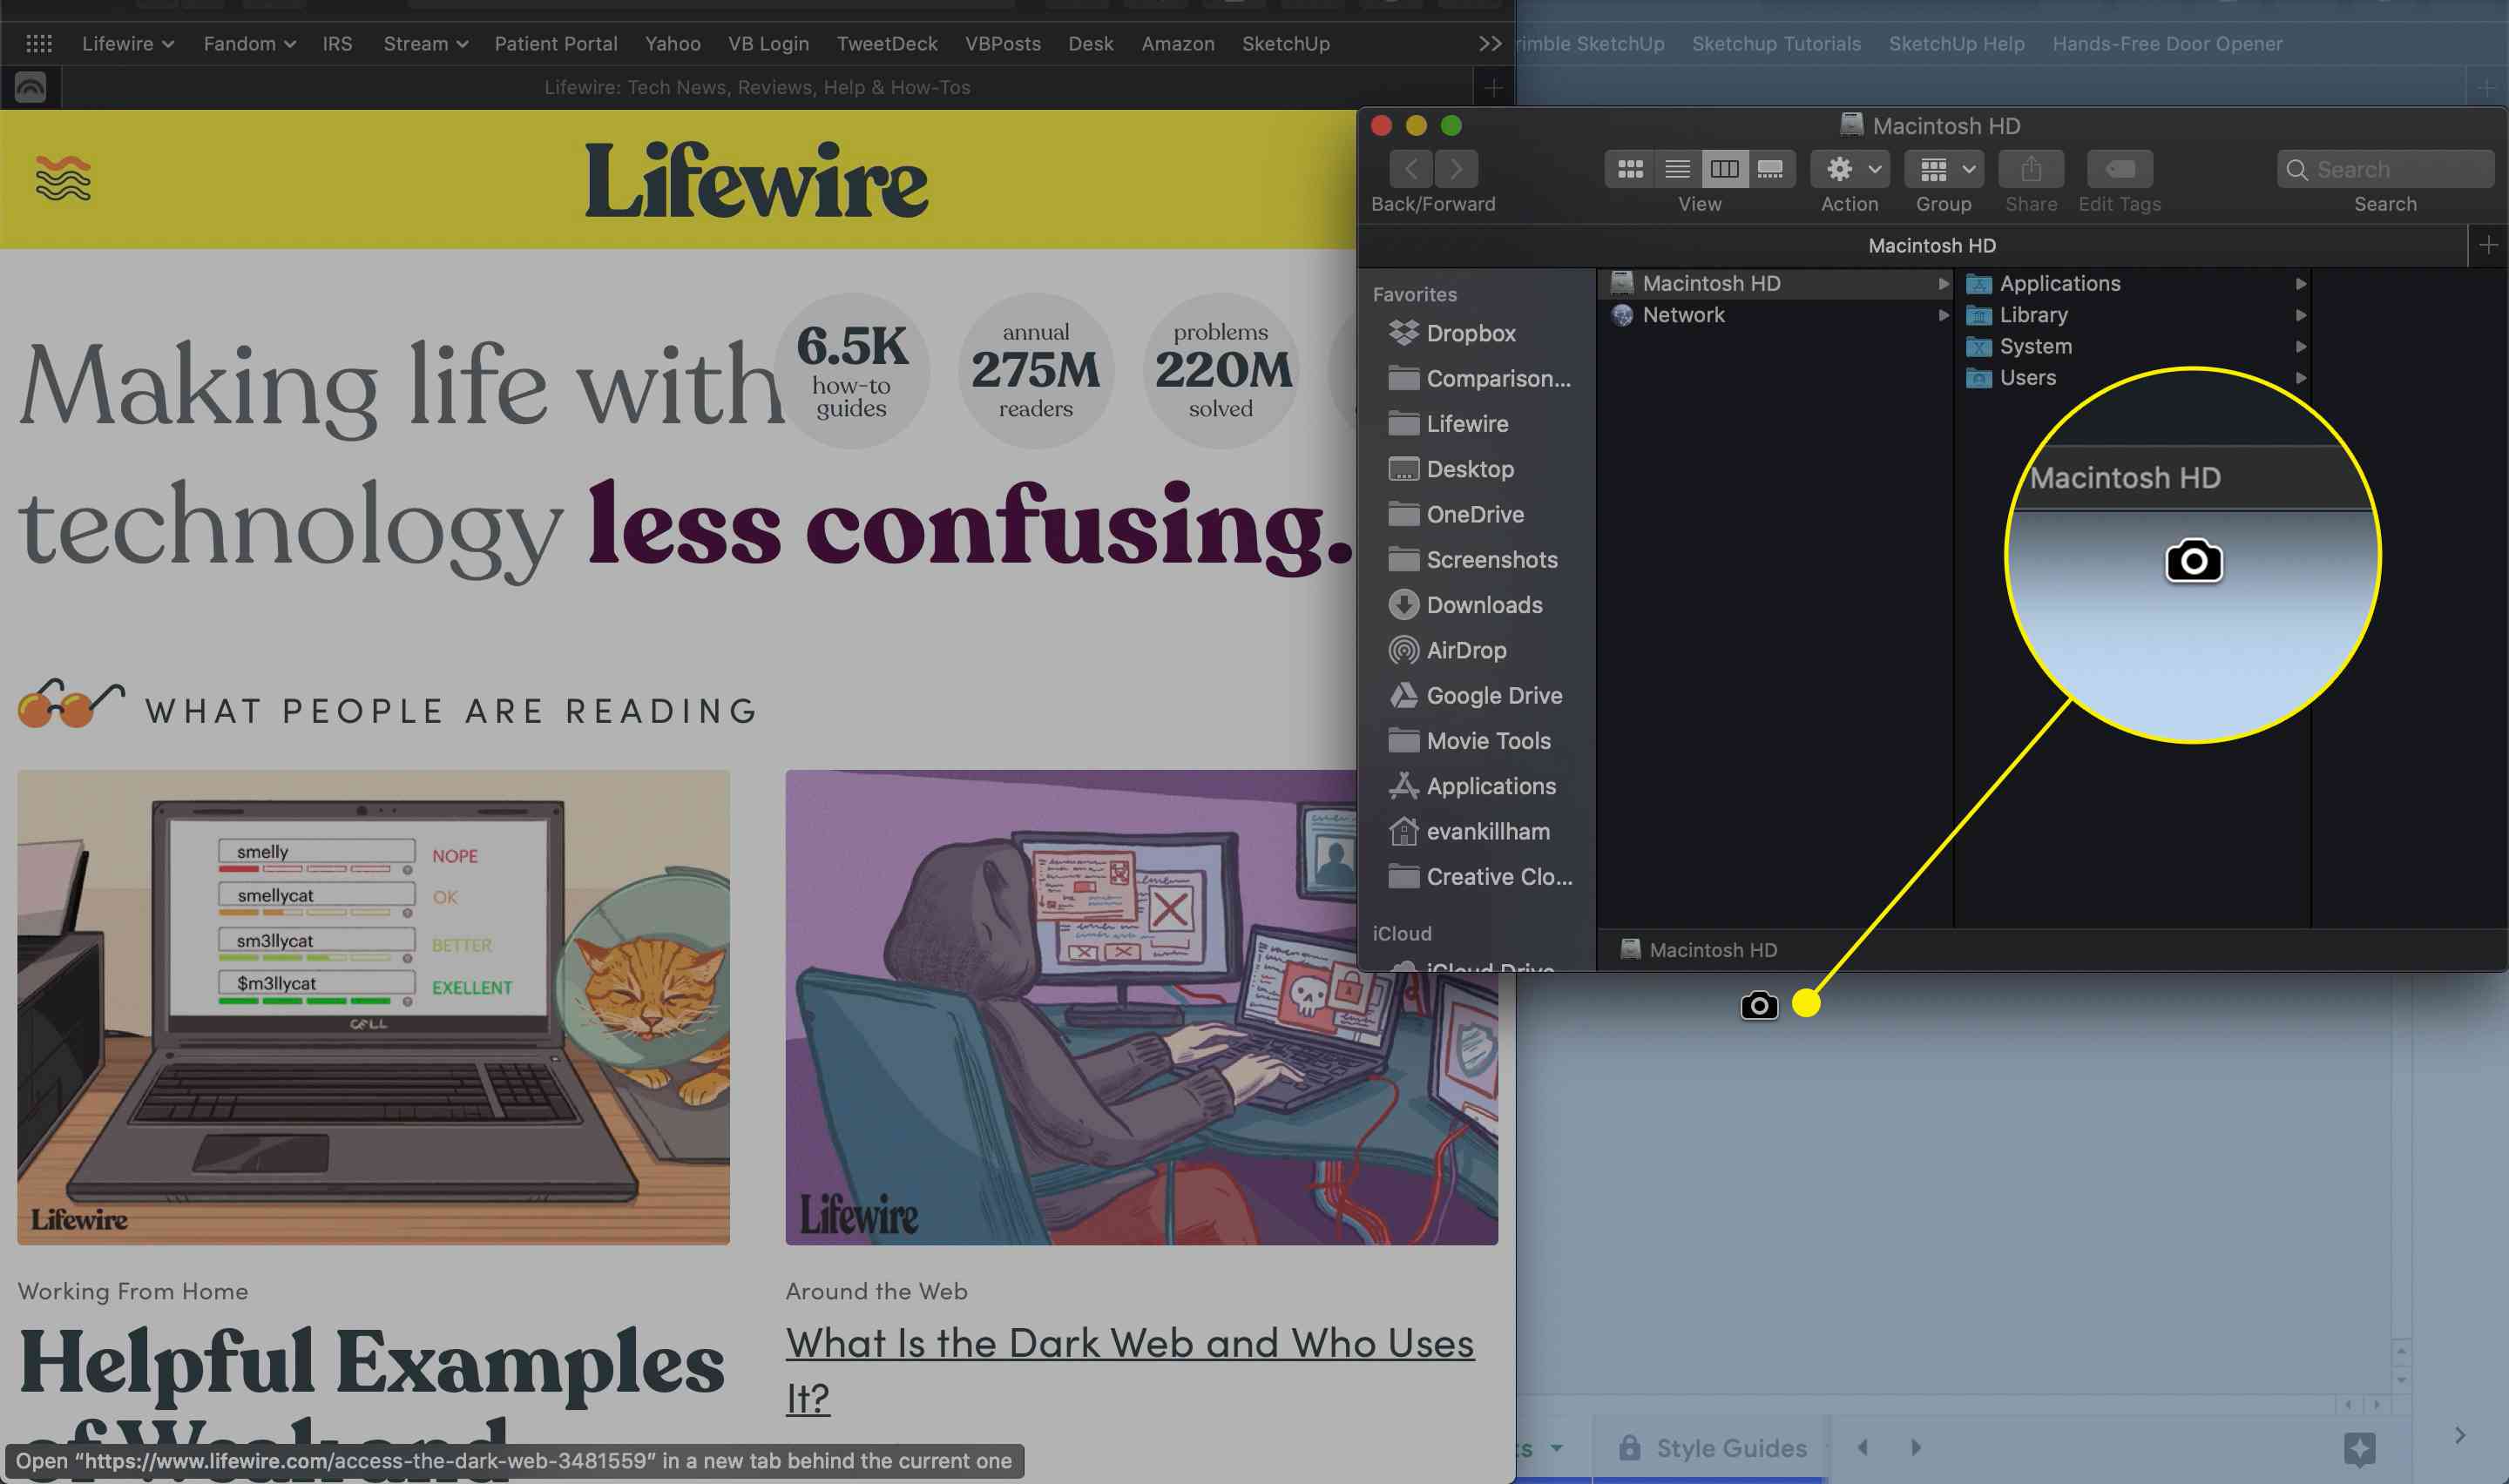Click the Amazon bookmark

pyautogui.click(x=1178, y=44)
